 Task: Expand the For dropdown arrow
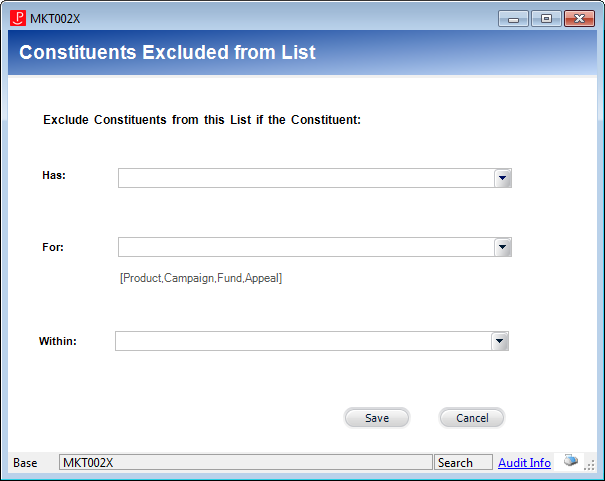click(x=502, y=247)
